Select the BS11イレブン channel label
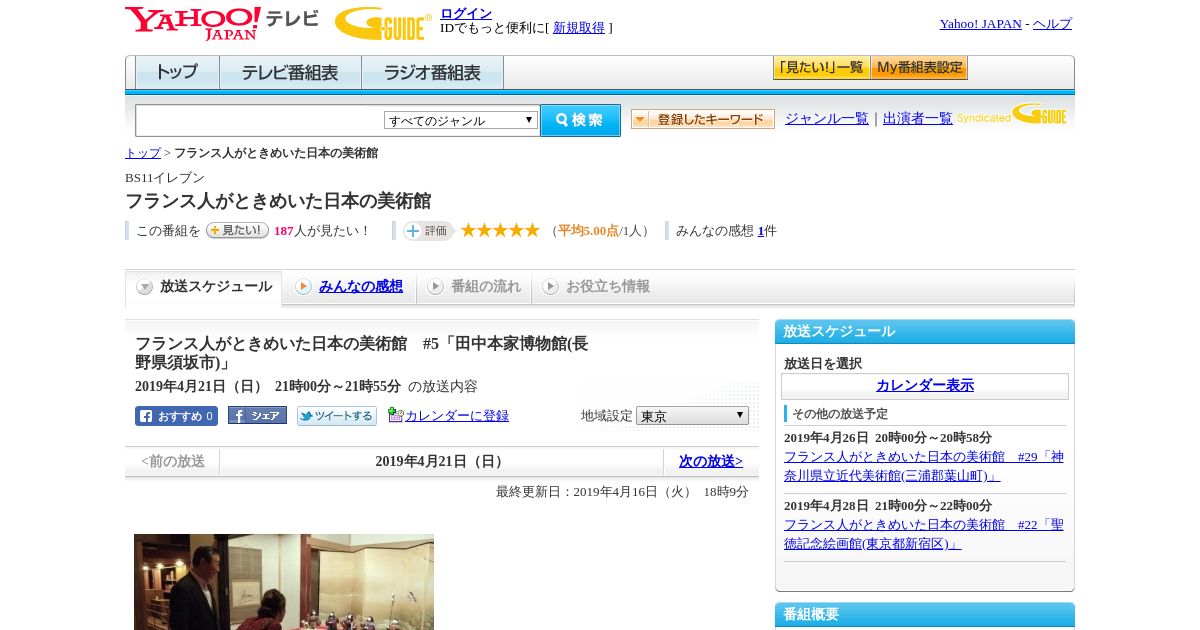This screenshot has height=630, width=1200. tap(165, 178)
